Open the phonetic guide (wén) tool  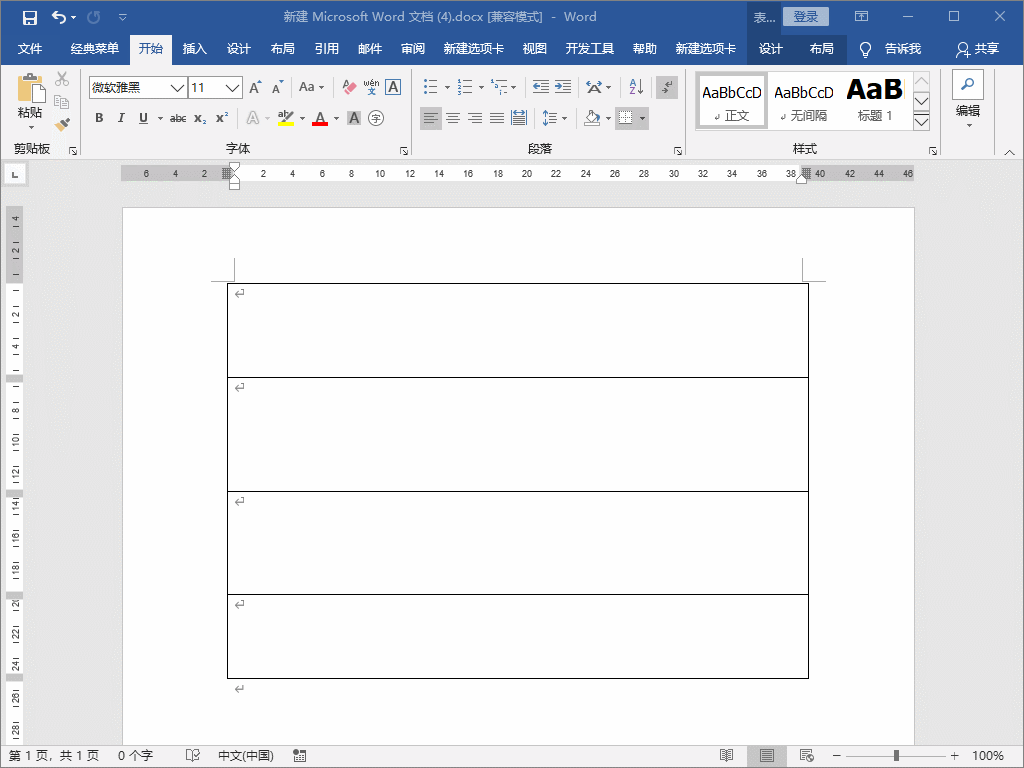(x=371, y=87)
